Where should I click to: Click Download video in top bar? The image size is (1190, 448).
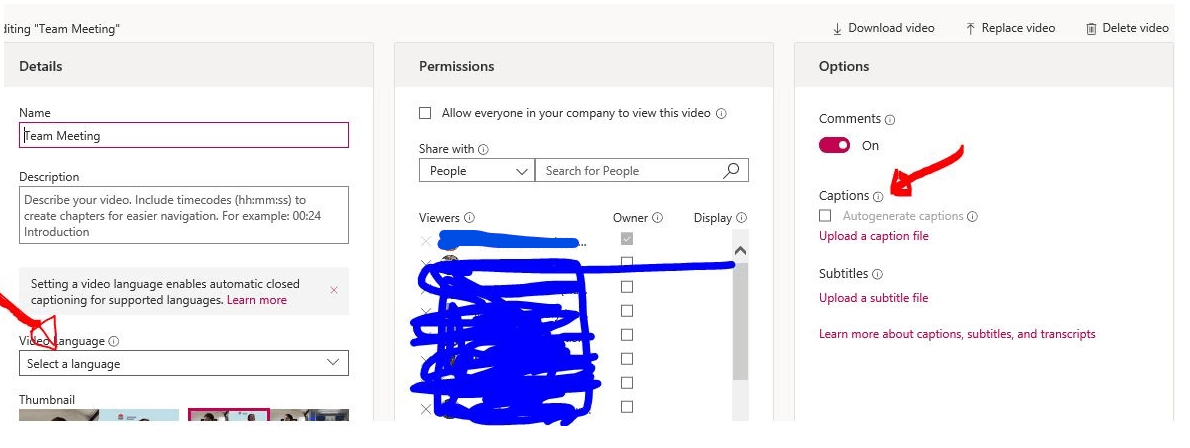point(883,28)
